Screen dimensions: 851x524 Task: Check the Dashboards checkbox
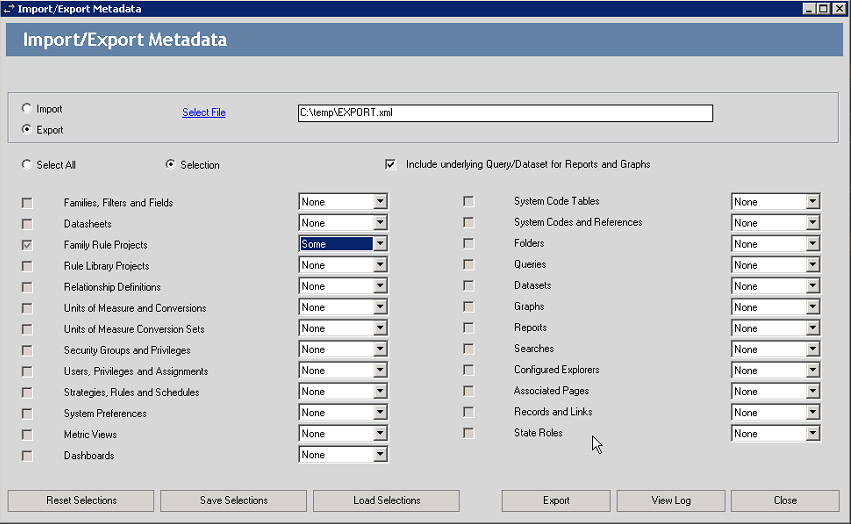tap(27, 456)
